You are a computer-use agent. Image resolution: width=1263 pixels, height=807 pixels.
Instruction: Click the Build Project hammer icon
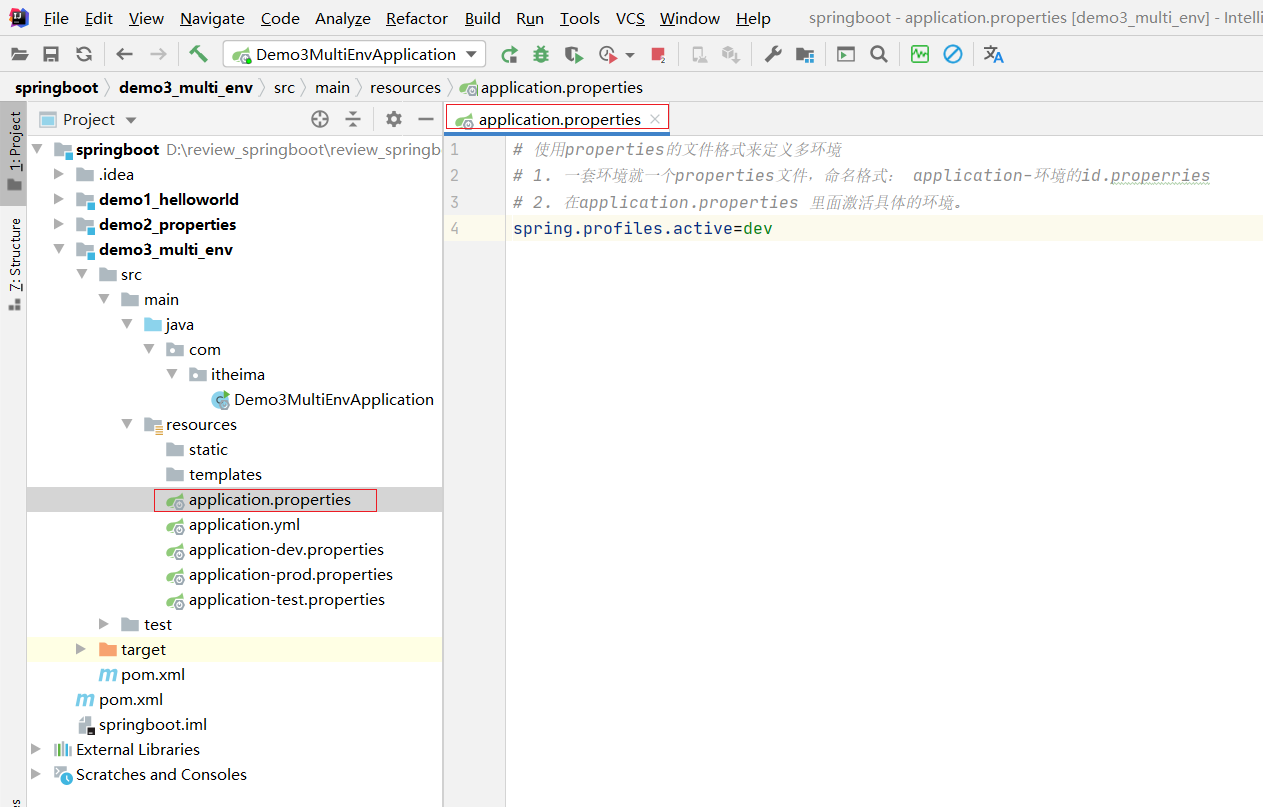[x=198, y=54]
